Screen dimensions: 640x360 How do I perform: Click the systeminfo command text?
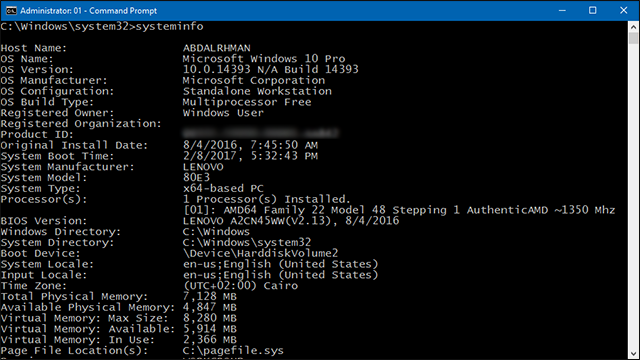(x=169, y=27)
